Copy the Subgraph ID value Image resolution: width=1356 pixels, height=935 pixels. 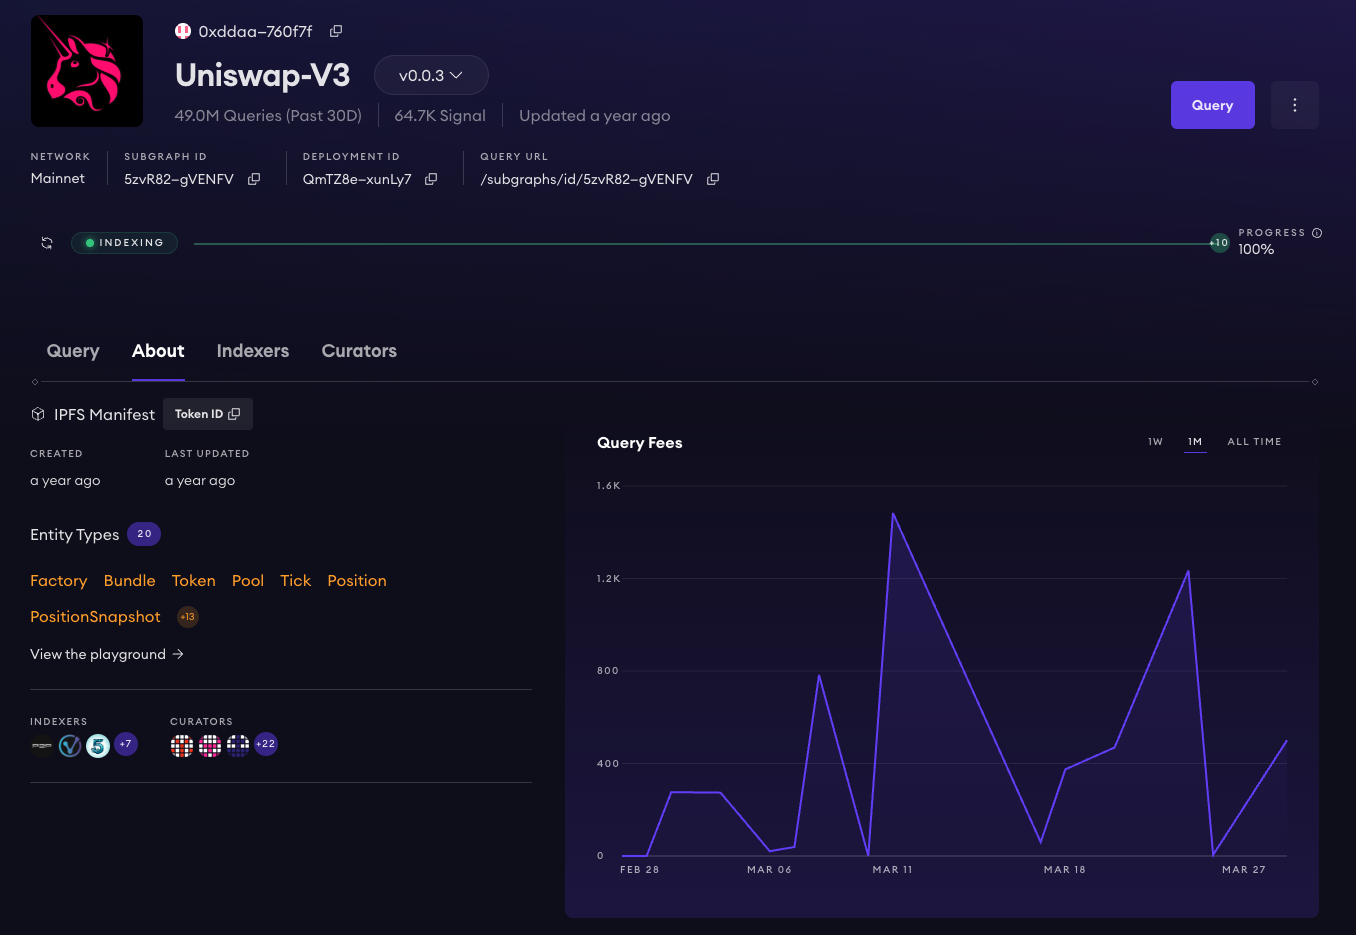click(x=254, y=179)
